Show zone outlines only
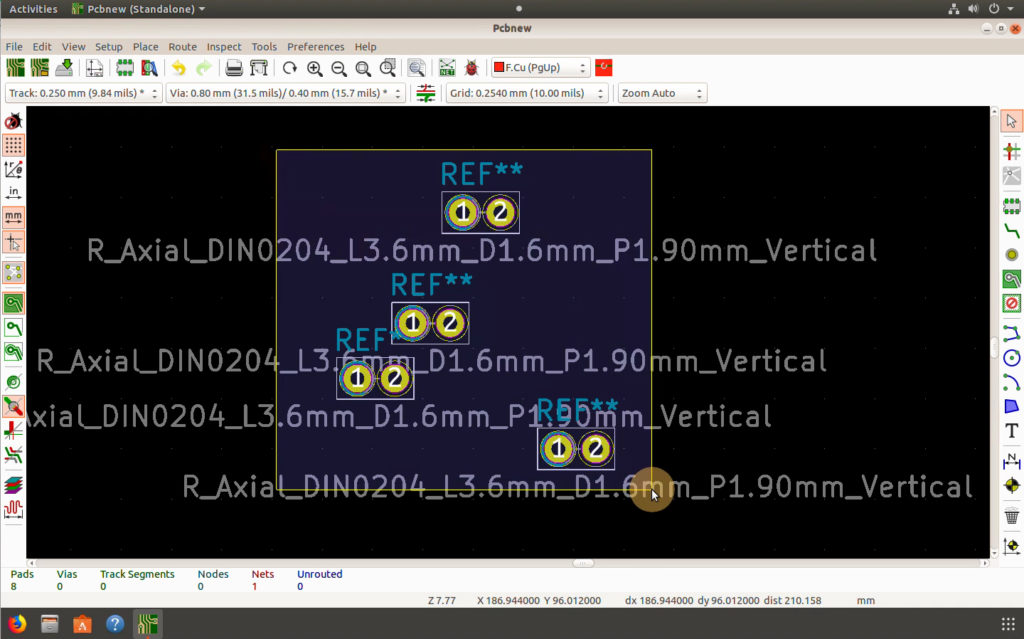 (x=13, y=352)
